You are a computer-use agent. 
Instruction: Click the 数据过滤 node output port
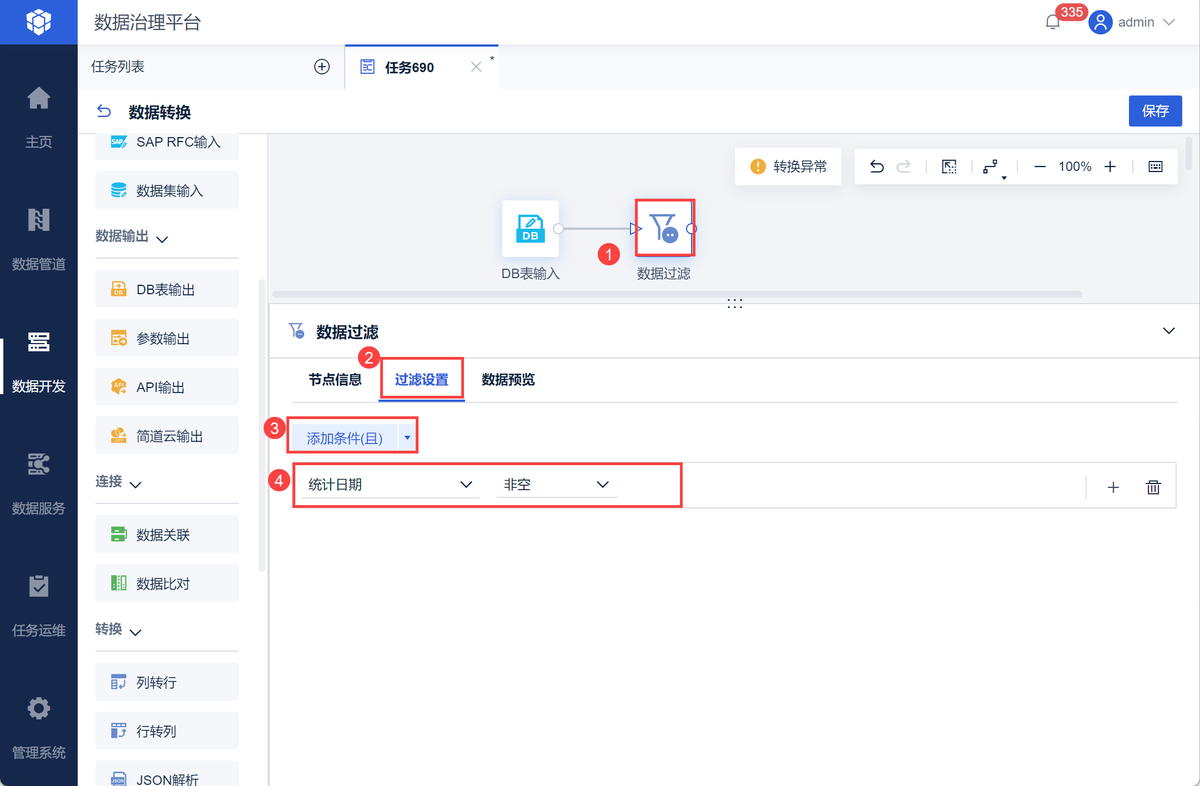(692, 229)
